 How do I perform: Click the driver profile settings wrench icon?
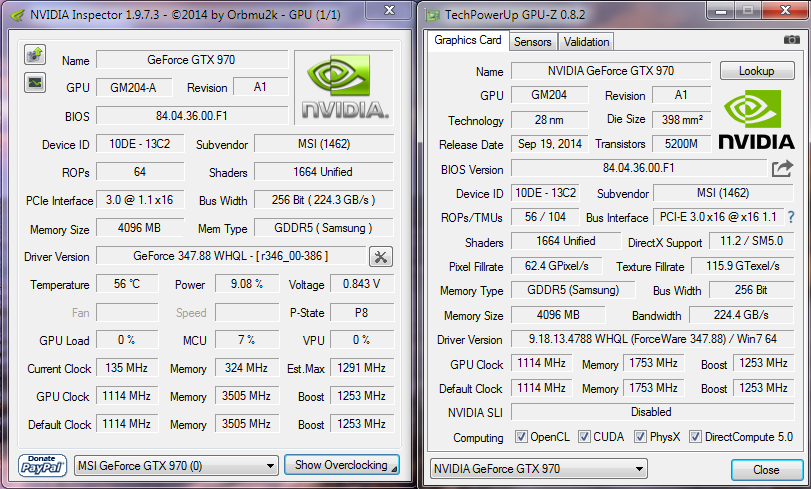[x=381, y=257]
